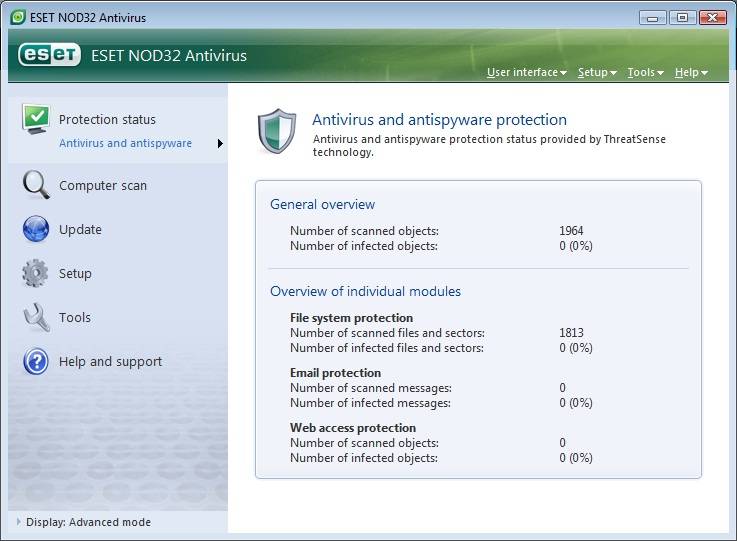Select Protection status in the sidebar

tap(107, 119)
